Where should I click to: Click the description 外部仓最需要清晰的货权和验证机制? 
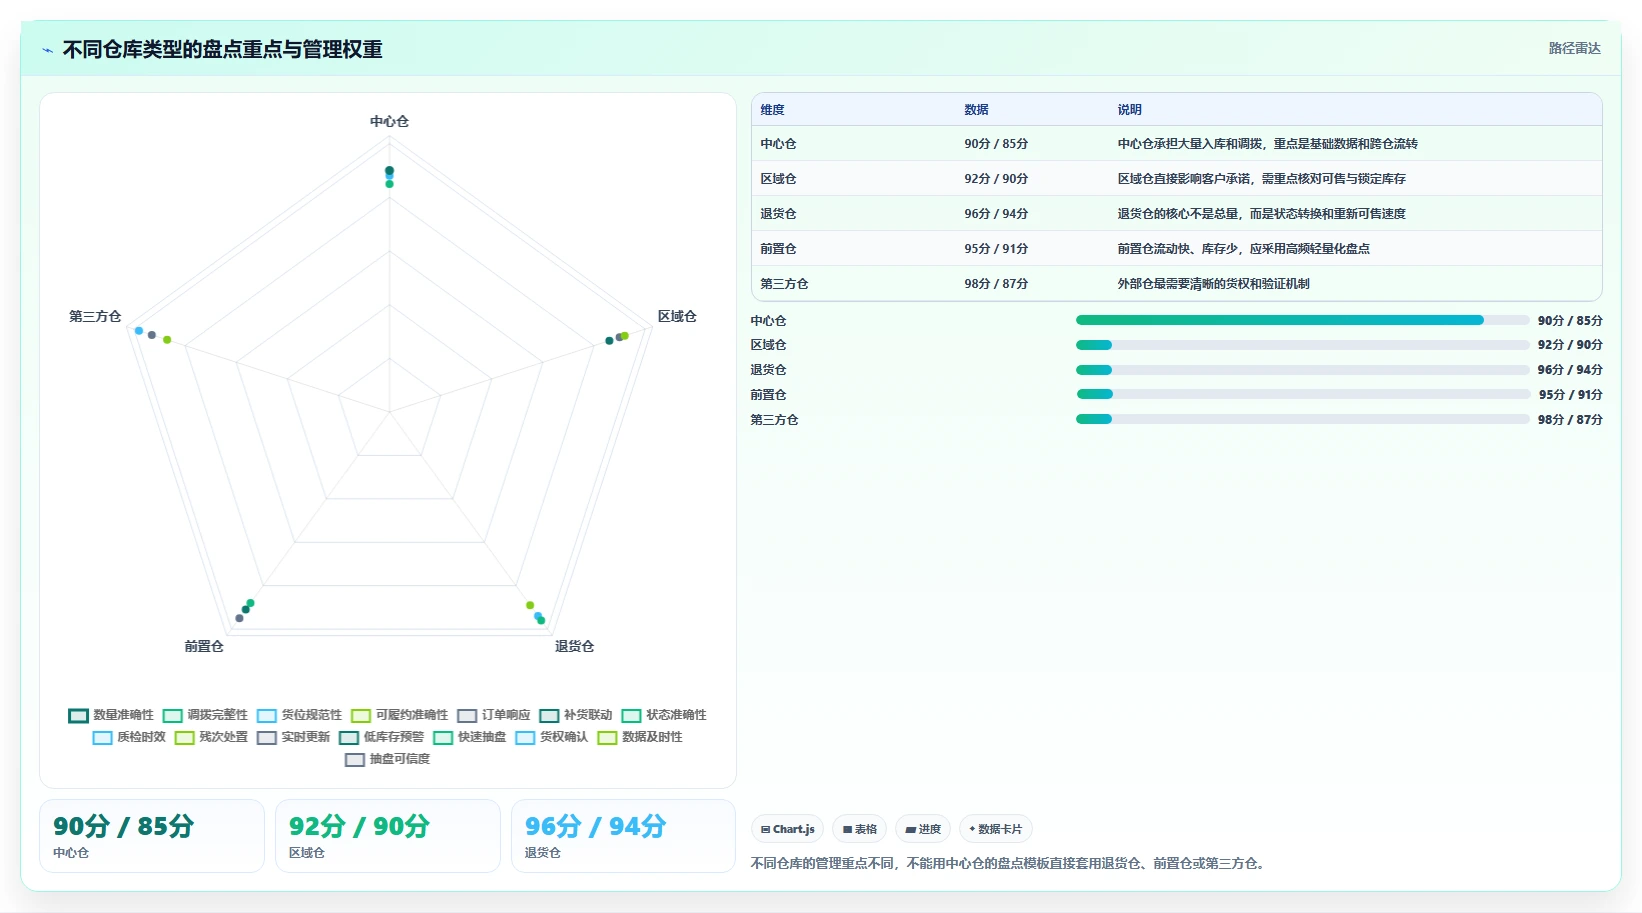point(1213,284)
